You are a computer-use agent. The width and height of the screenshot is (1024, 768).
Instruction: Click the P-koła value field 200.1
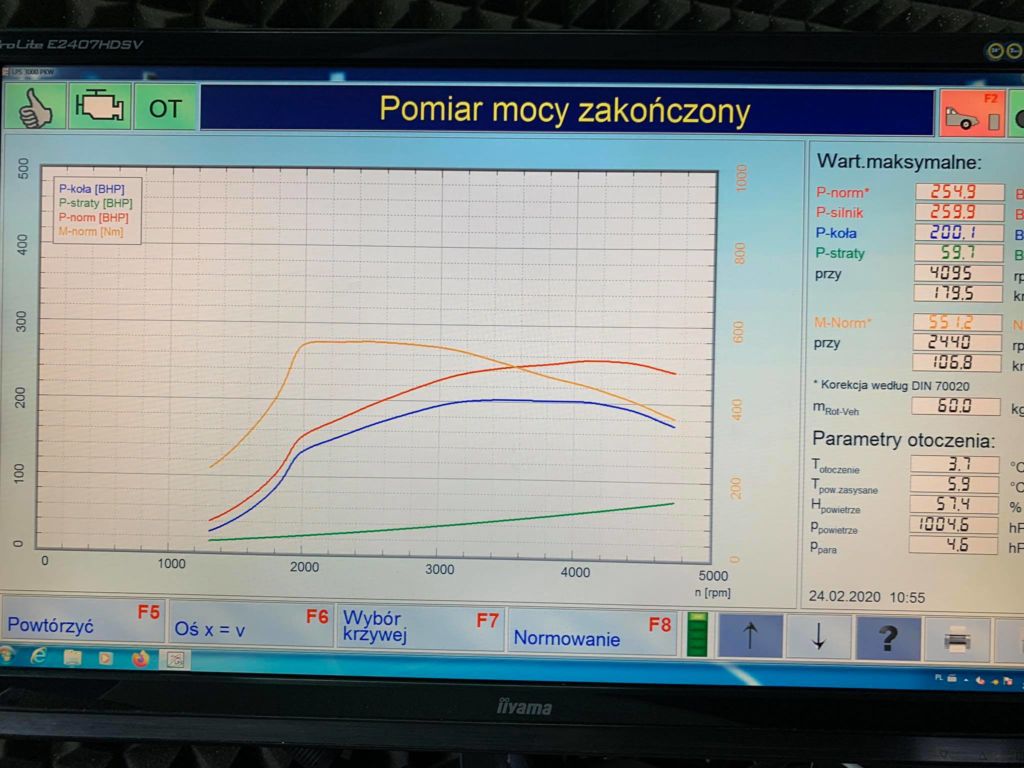pyautogui.click(x=958, y=232)
